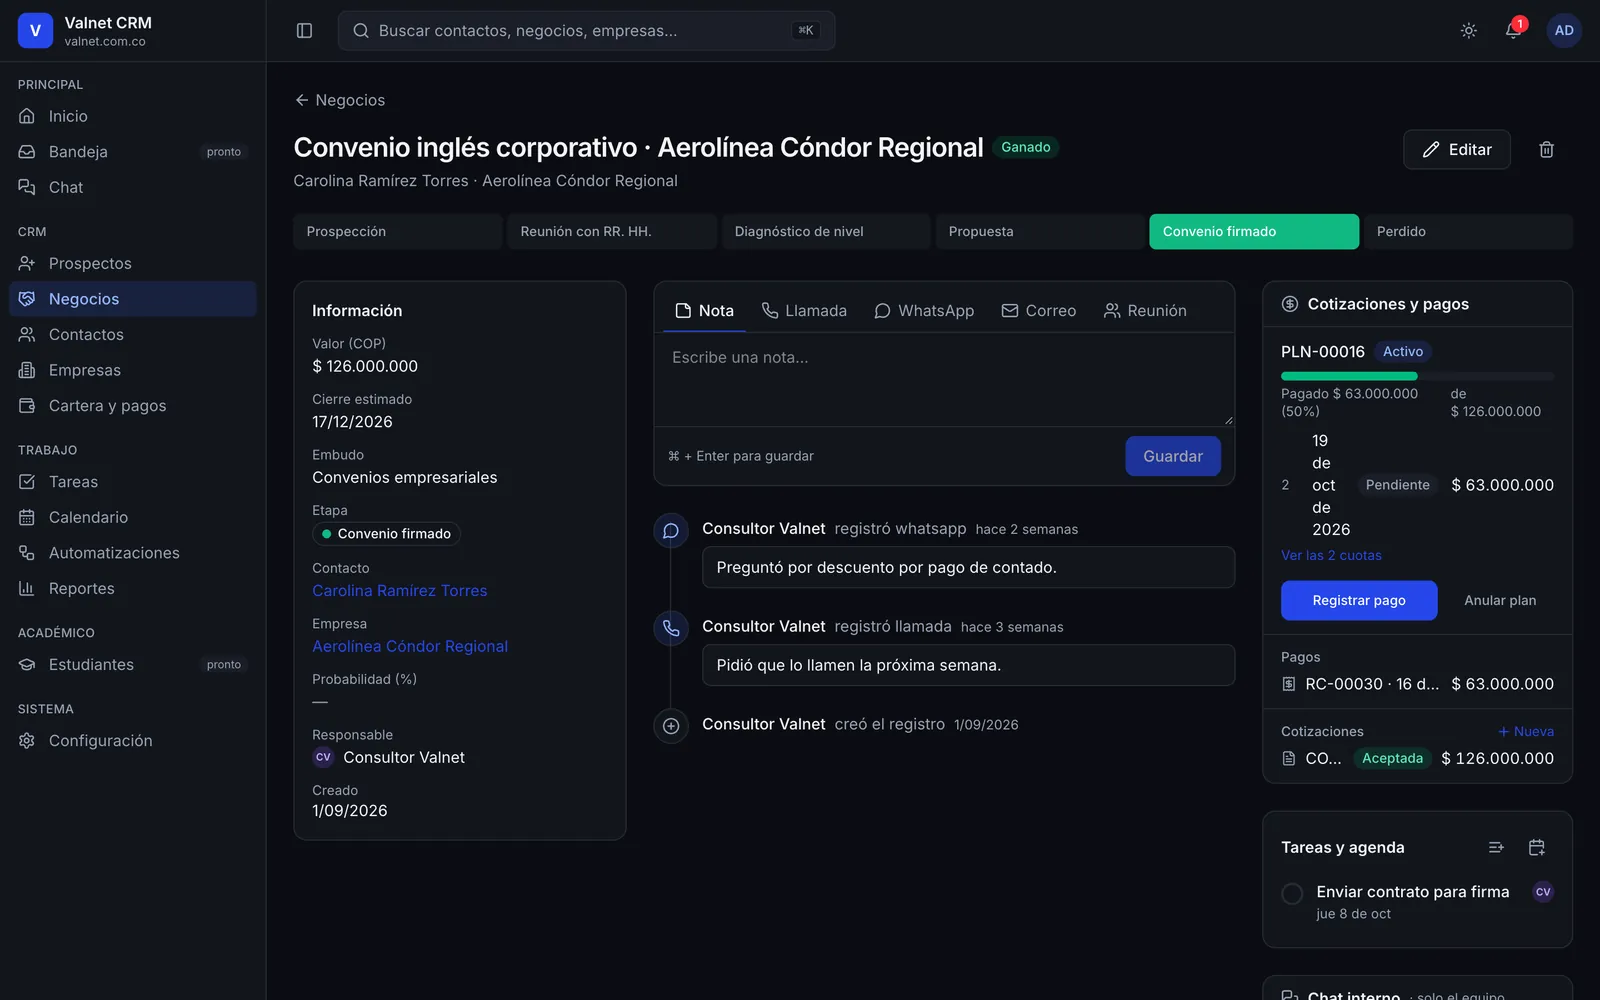Screen dimensions: 1600x1000
Task: Open Cartera y pagos in the sidebar
Action: (x=133, y=405)
